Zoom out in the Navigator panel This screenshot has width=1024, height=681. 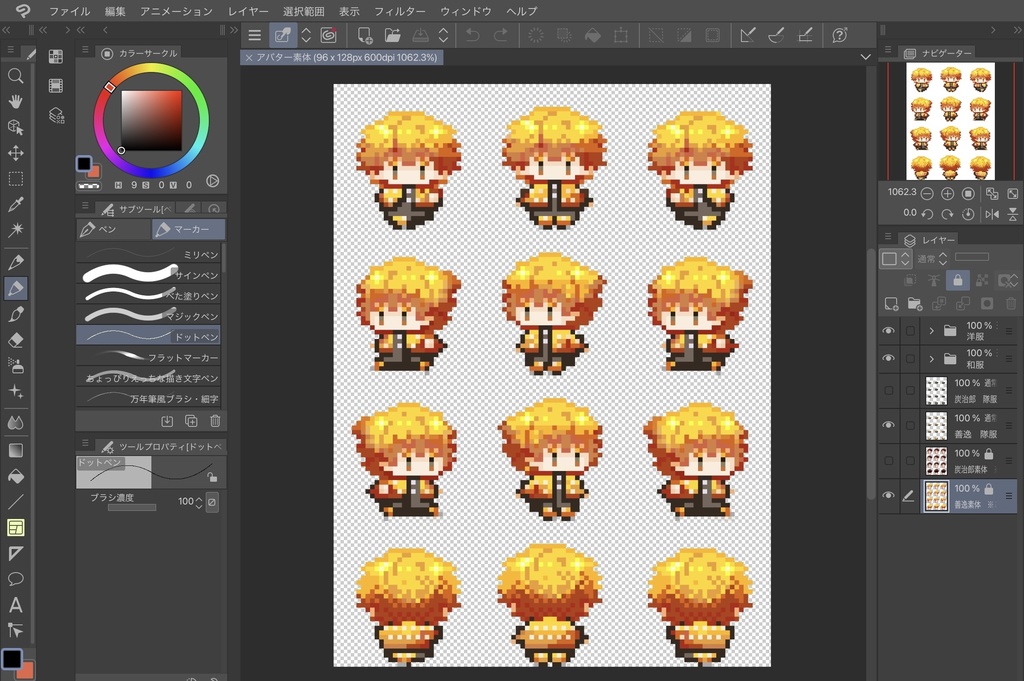(x=927, y=193)
